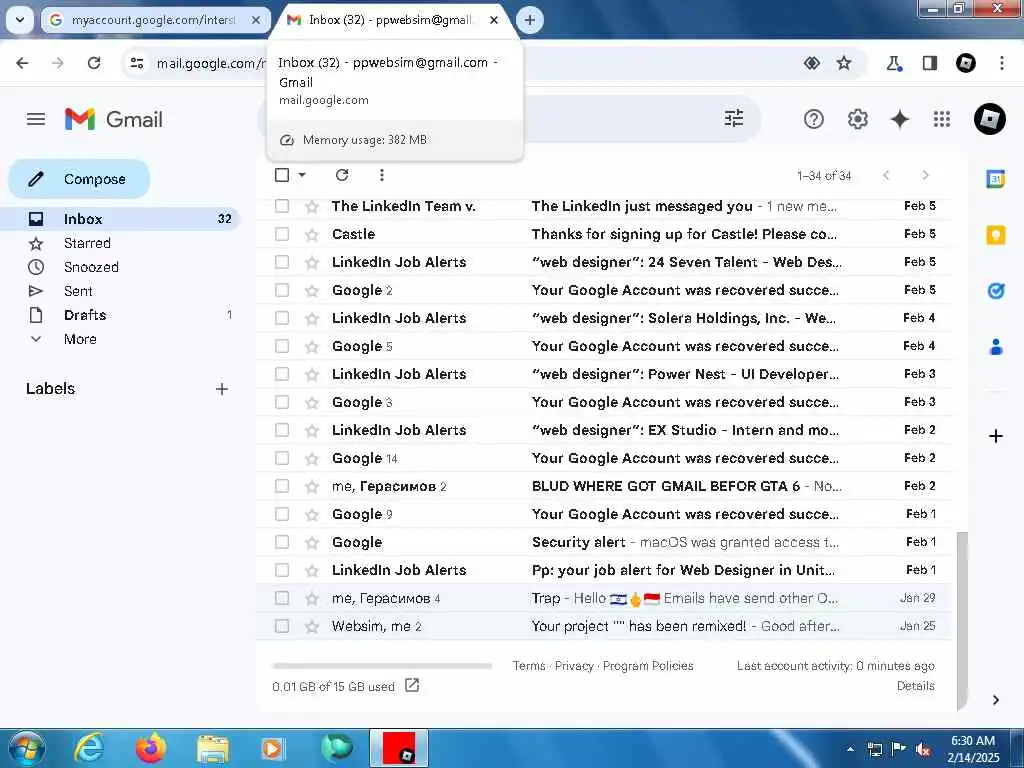
Task: Open the Terms link
Action: coord(528,665)
